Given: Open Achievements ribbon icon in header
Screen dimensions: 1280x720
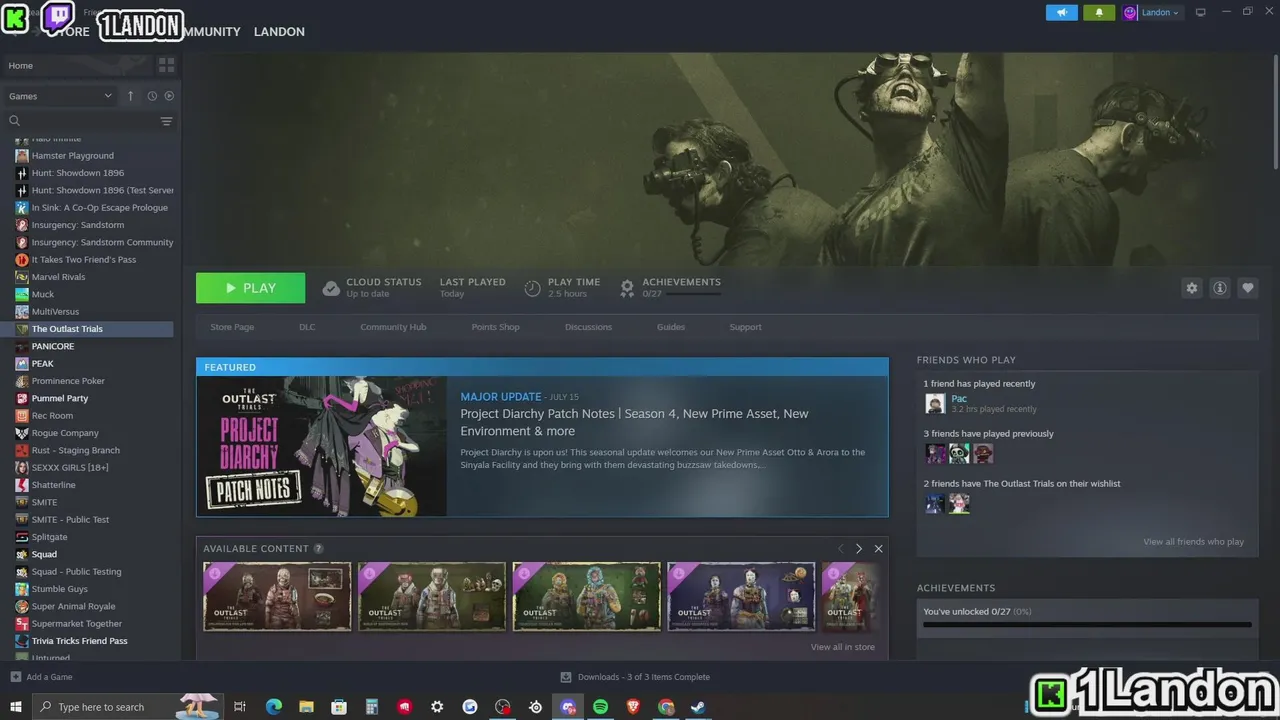Looking at the screenshot, I should tap(627, 288).
